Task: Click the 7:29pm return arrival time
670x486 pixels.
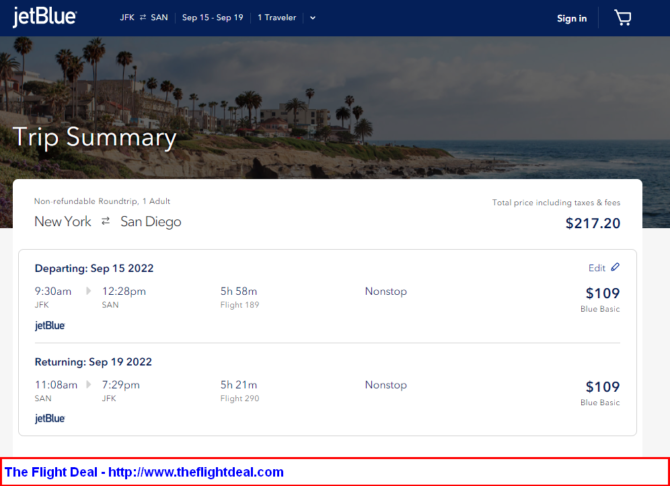Action: [120, 385]
